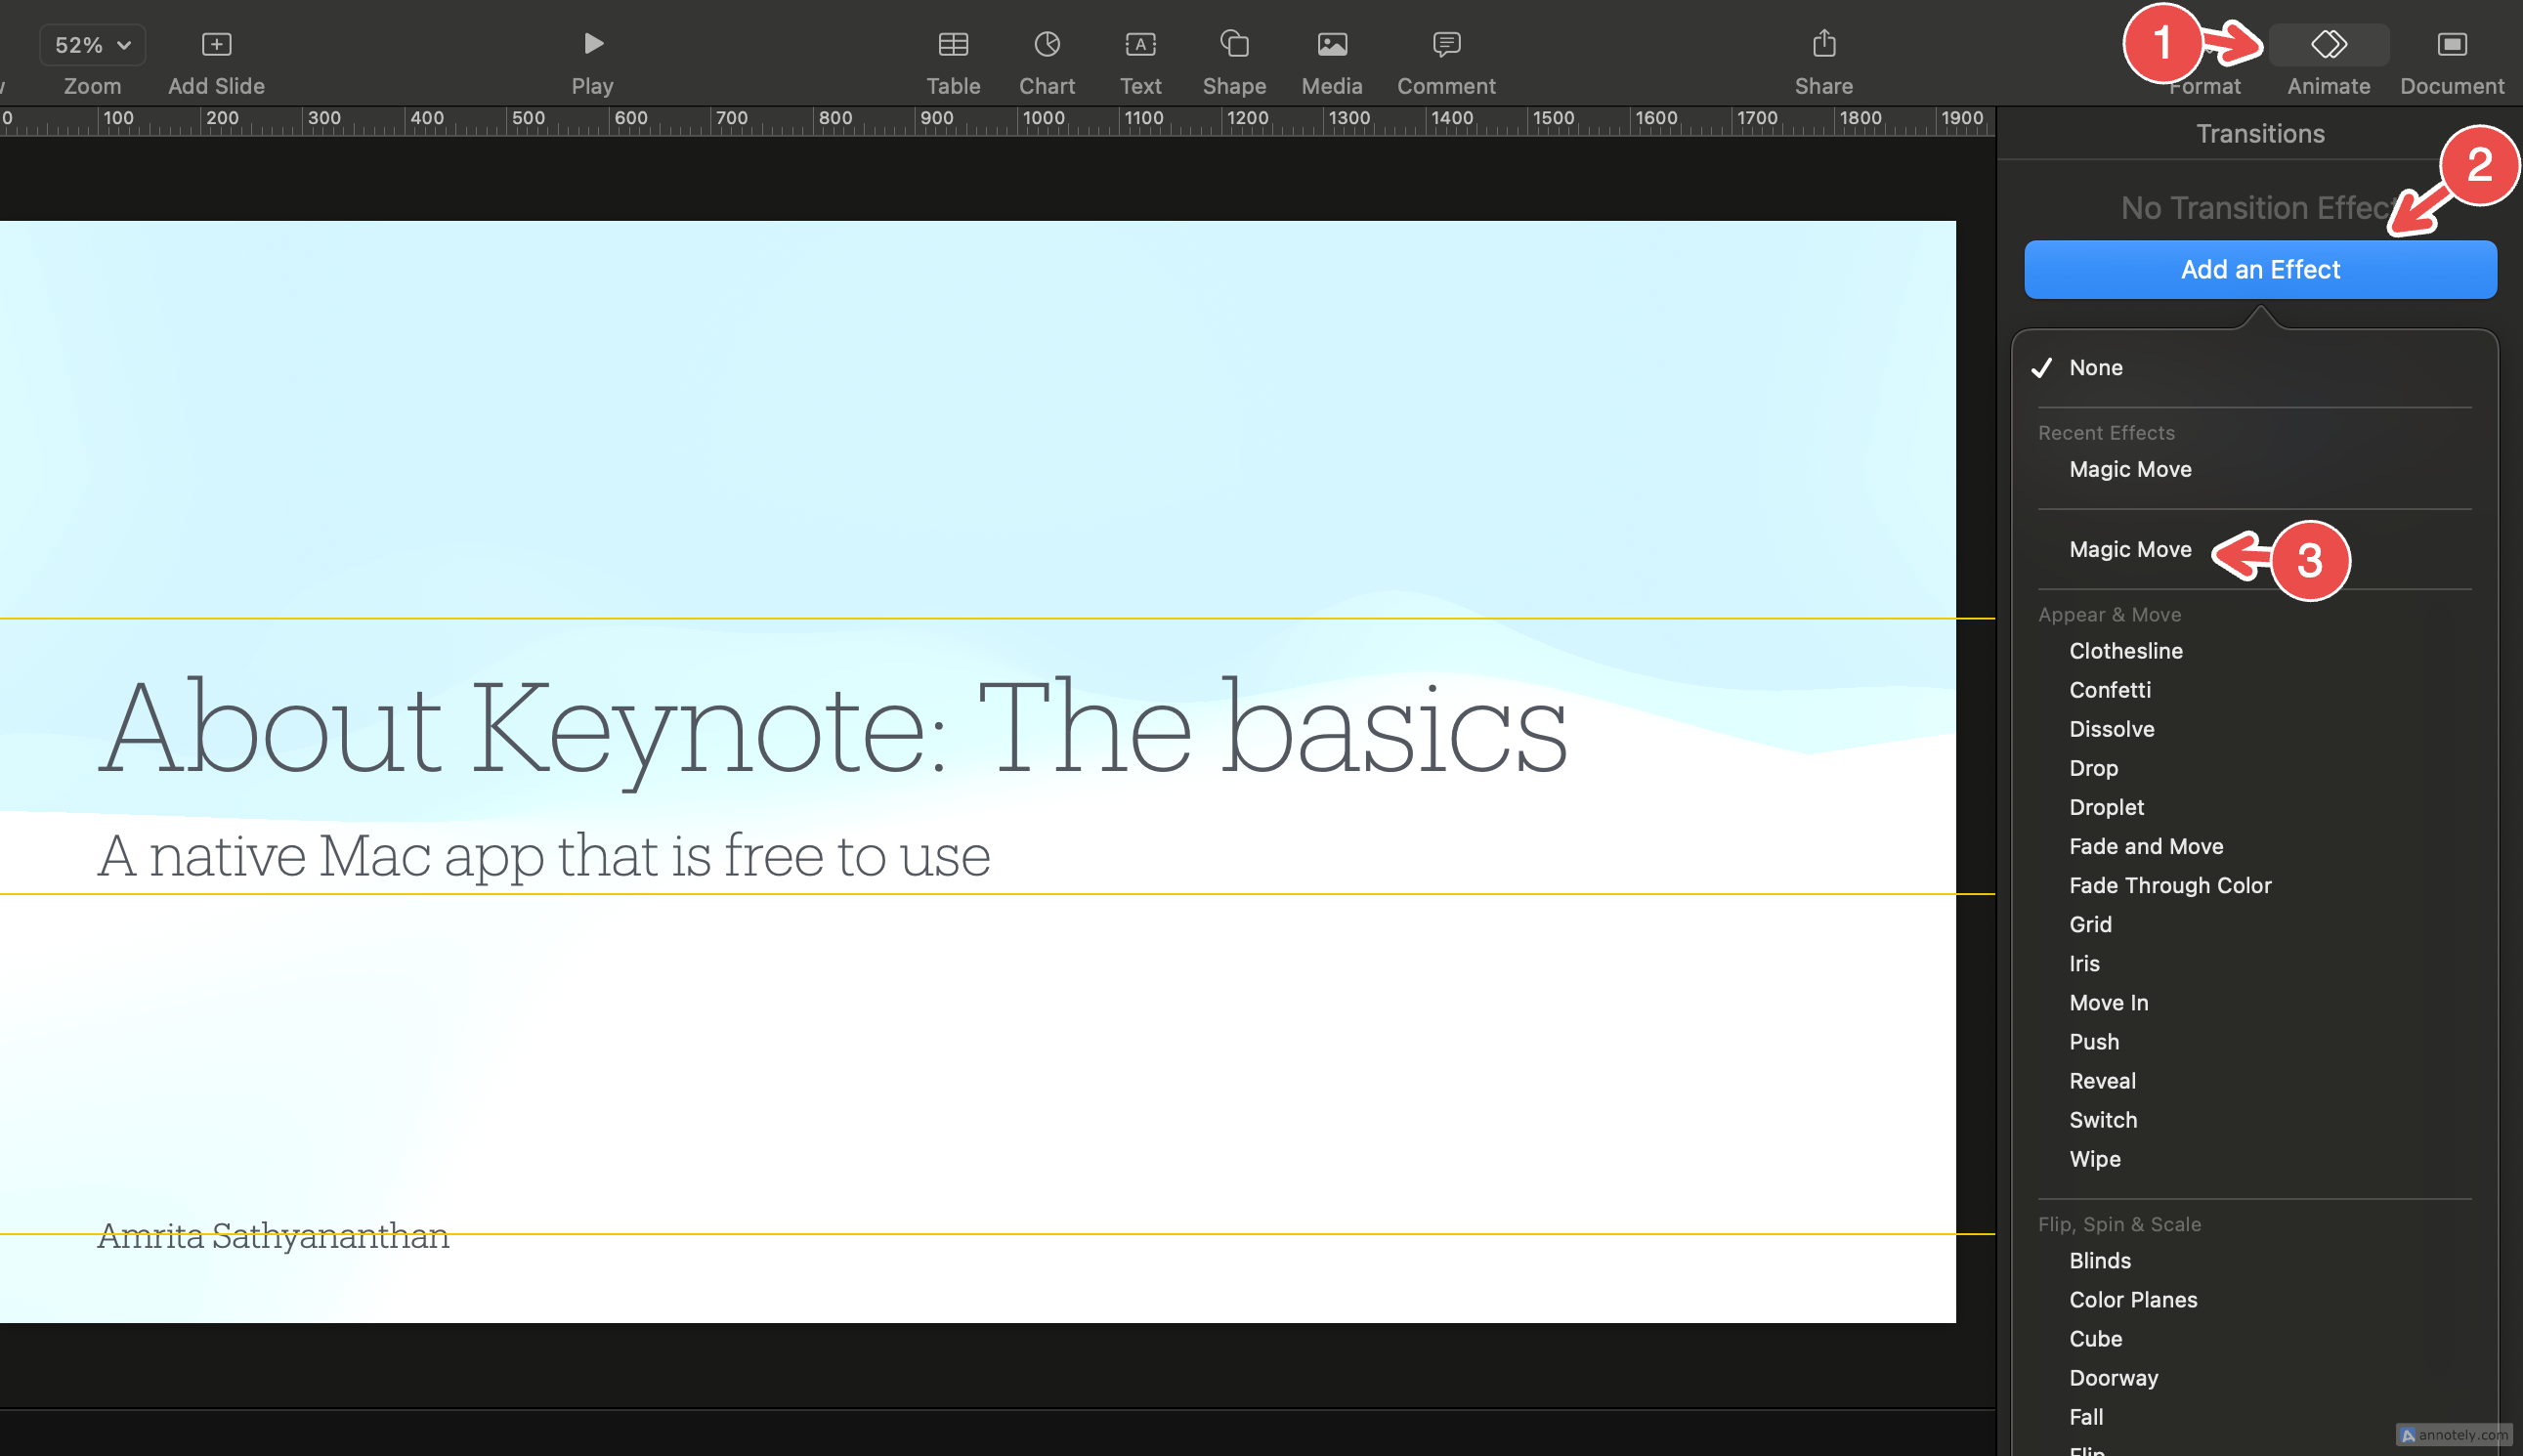Click the Format panel icon
2523x1456 pixels.
(2201, 43)
